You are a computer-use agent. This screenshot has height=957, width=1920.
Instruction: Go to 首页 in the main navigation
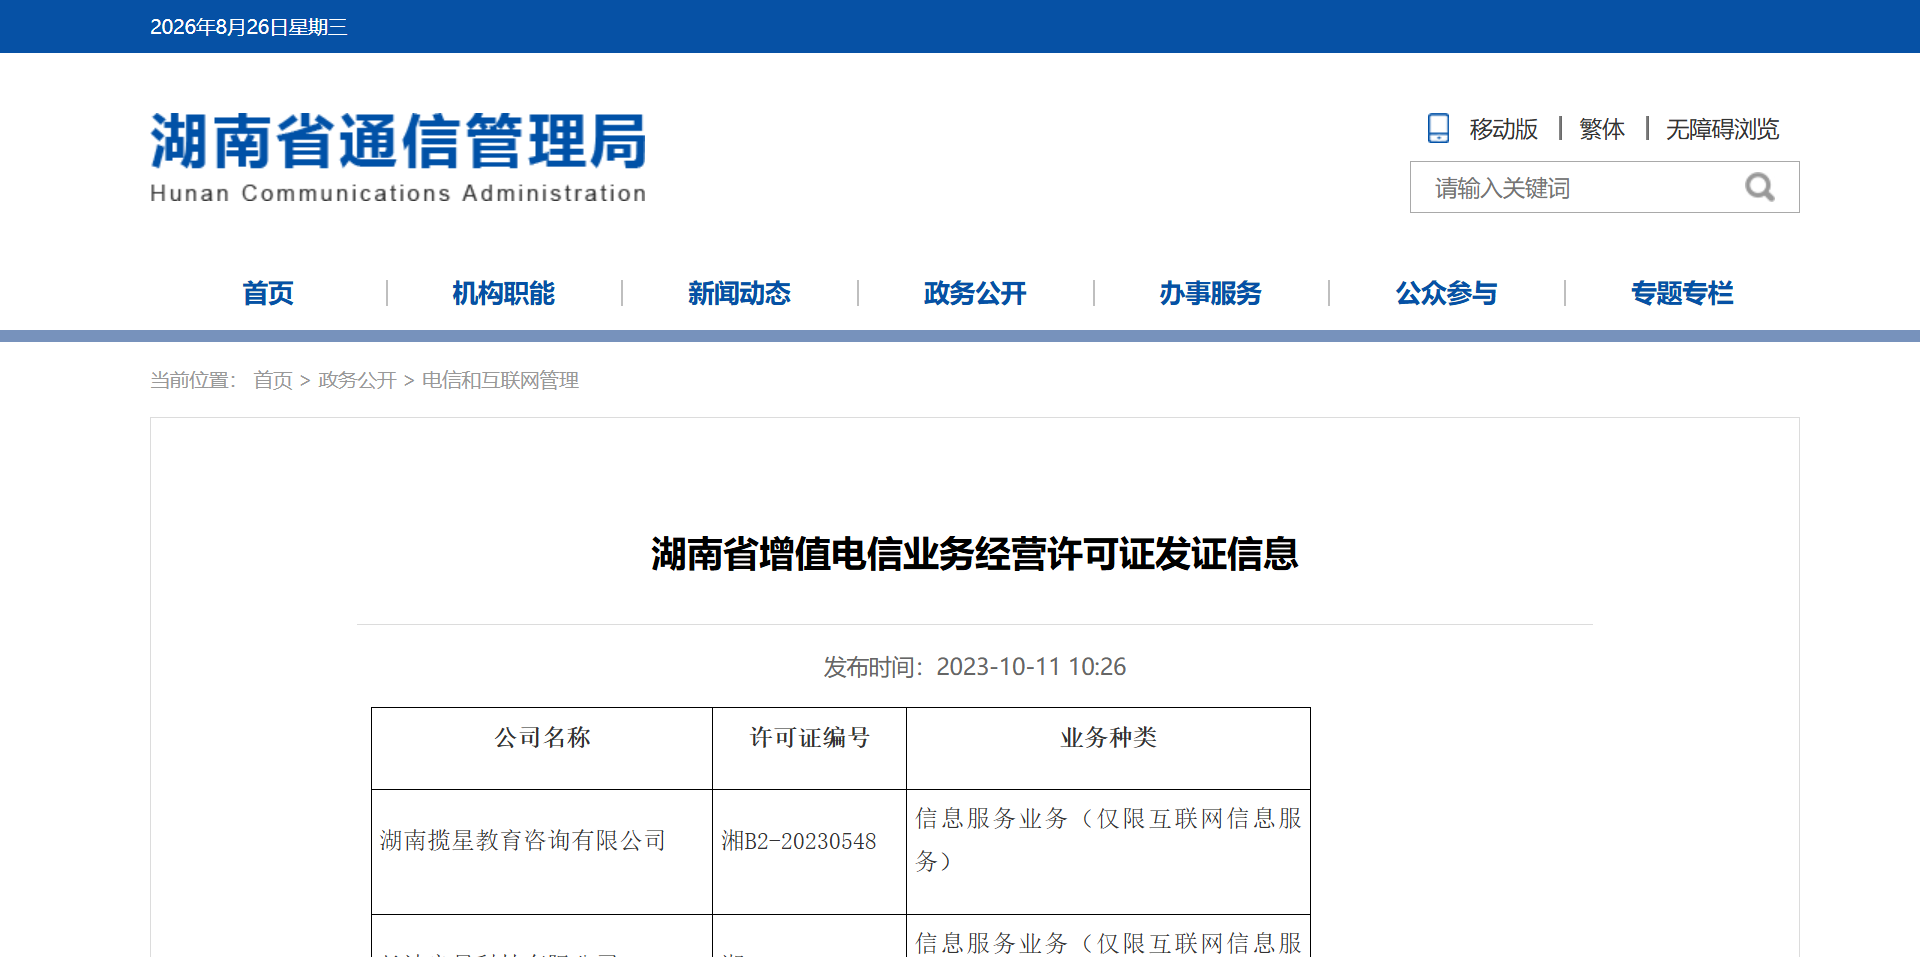coord(268,293)
